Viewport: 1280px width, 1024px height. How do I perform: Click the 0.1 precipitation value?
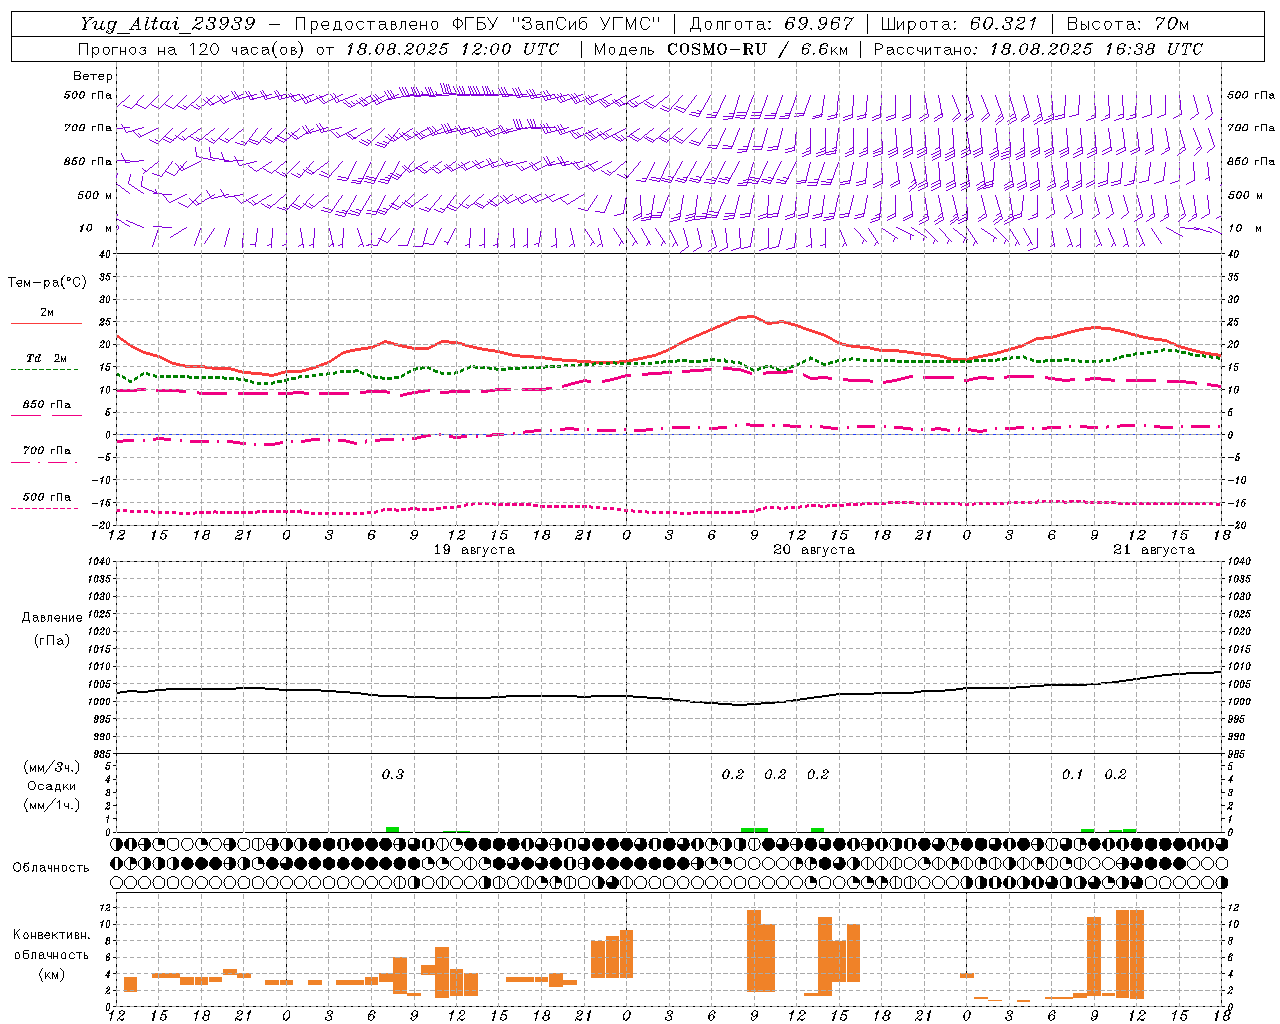click(1073, 774)
